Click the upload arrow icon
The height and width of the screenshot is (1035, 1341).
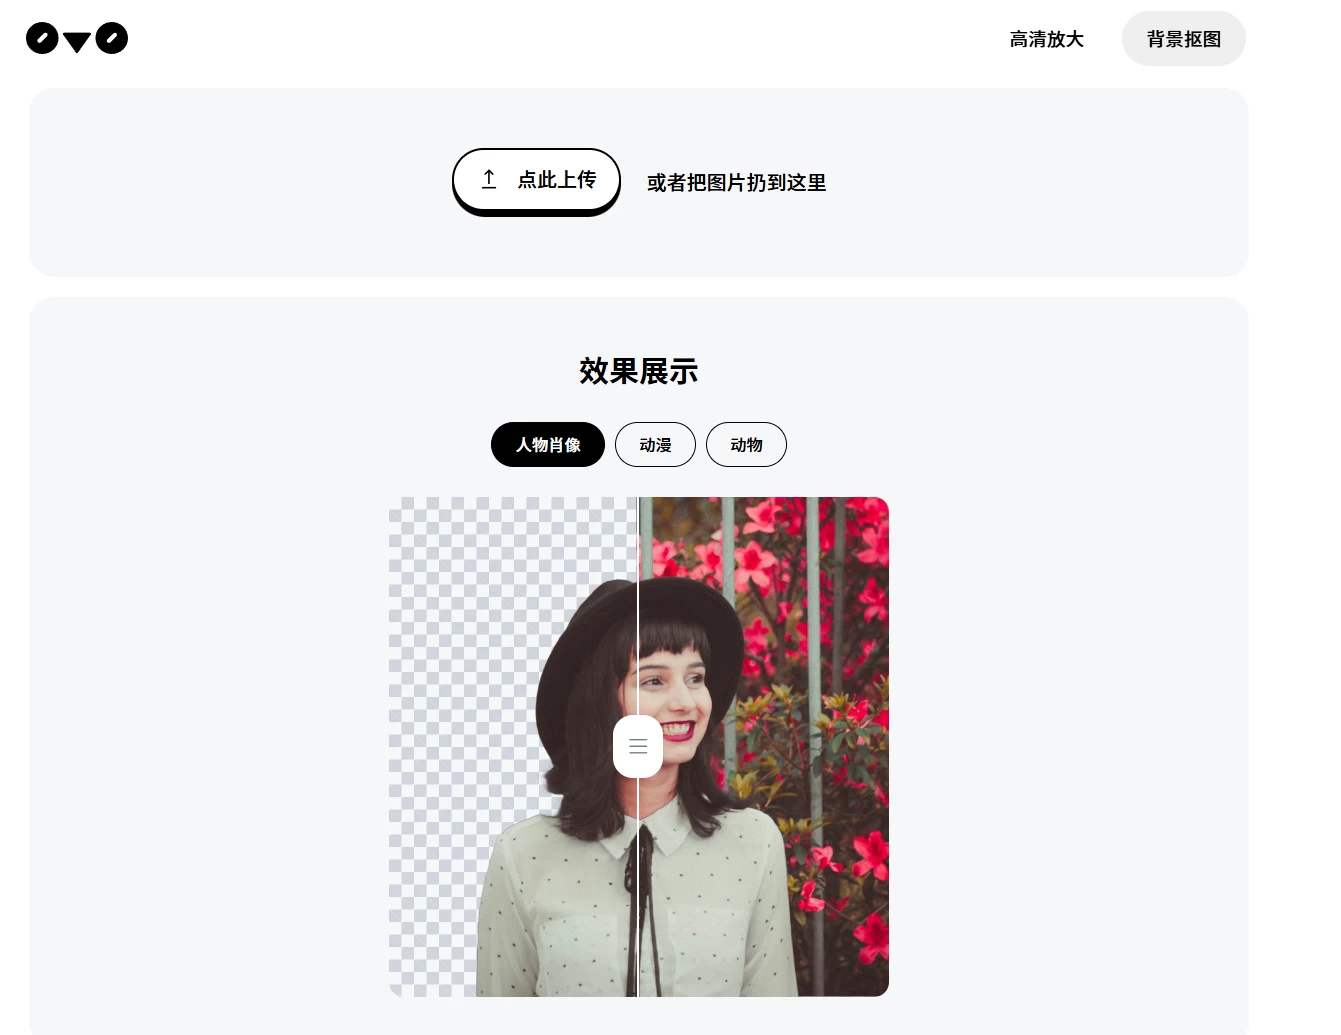(489, 179)
